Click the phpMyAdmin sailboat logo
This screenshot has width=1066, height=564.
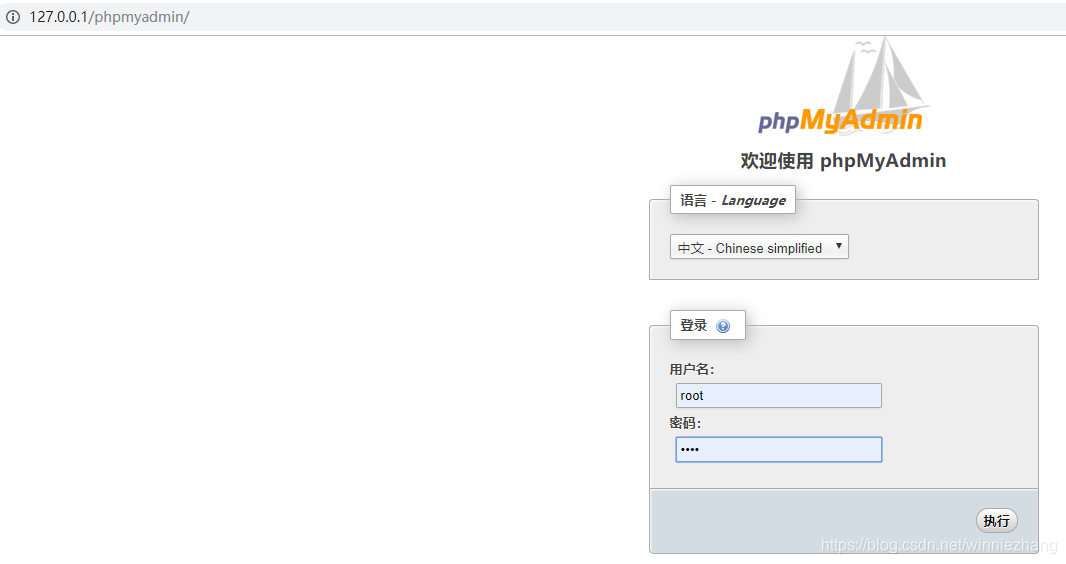tap(843, 86)
